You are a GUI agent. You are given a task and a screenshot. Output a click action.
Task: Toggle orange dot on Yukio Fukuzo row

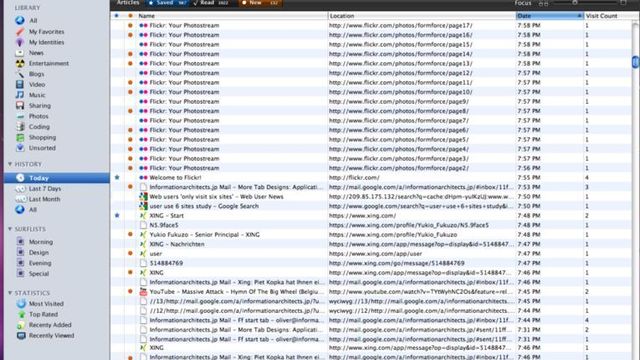pos(130,234)
